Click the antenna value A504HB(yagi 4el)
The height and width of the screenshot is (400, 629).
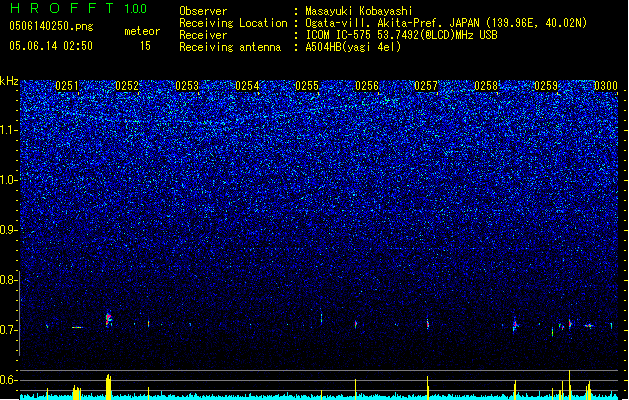353,47
